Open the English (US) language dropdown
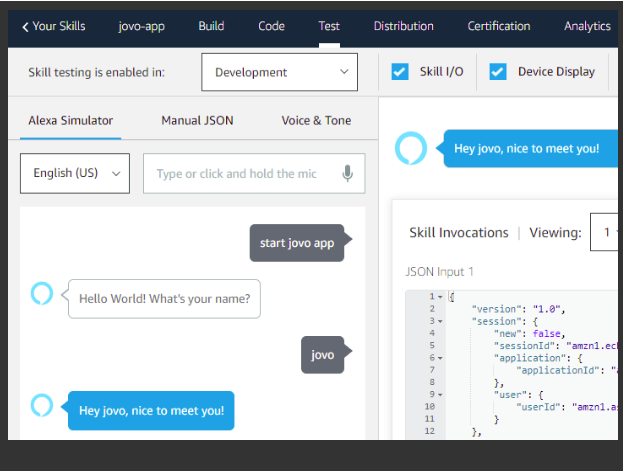Image resolution: width=625 pixels, height=471 pixels. (75, 173)
